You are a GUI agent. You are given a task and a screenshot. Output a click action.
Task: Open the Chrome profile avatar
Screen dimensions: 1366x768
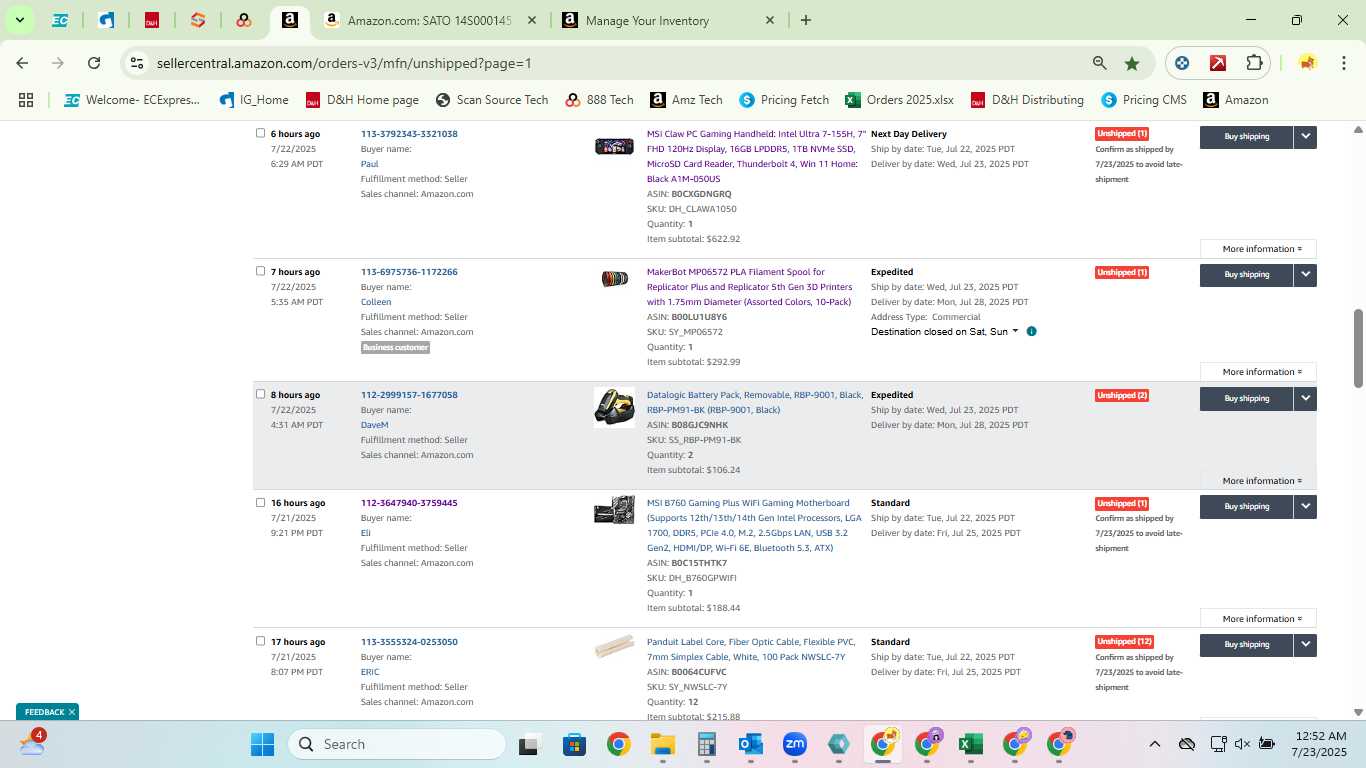point(1307,63)
